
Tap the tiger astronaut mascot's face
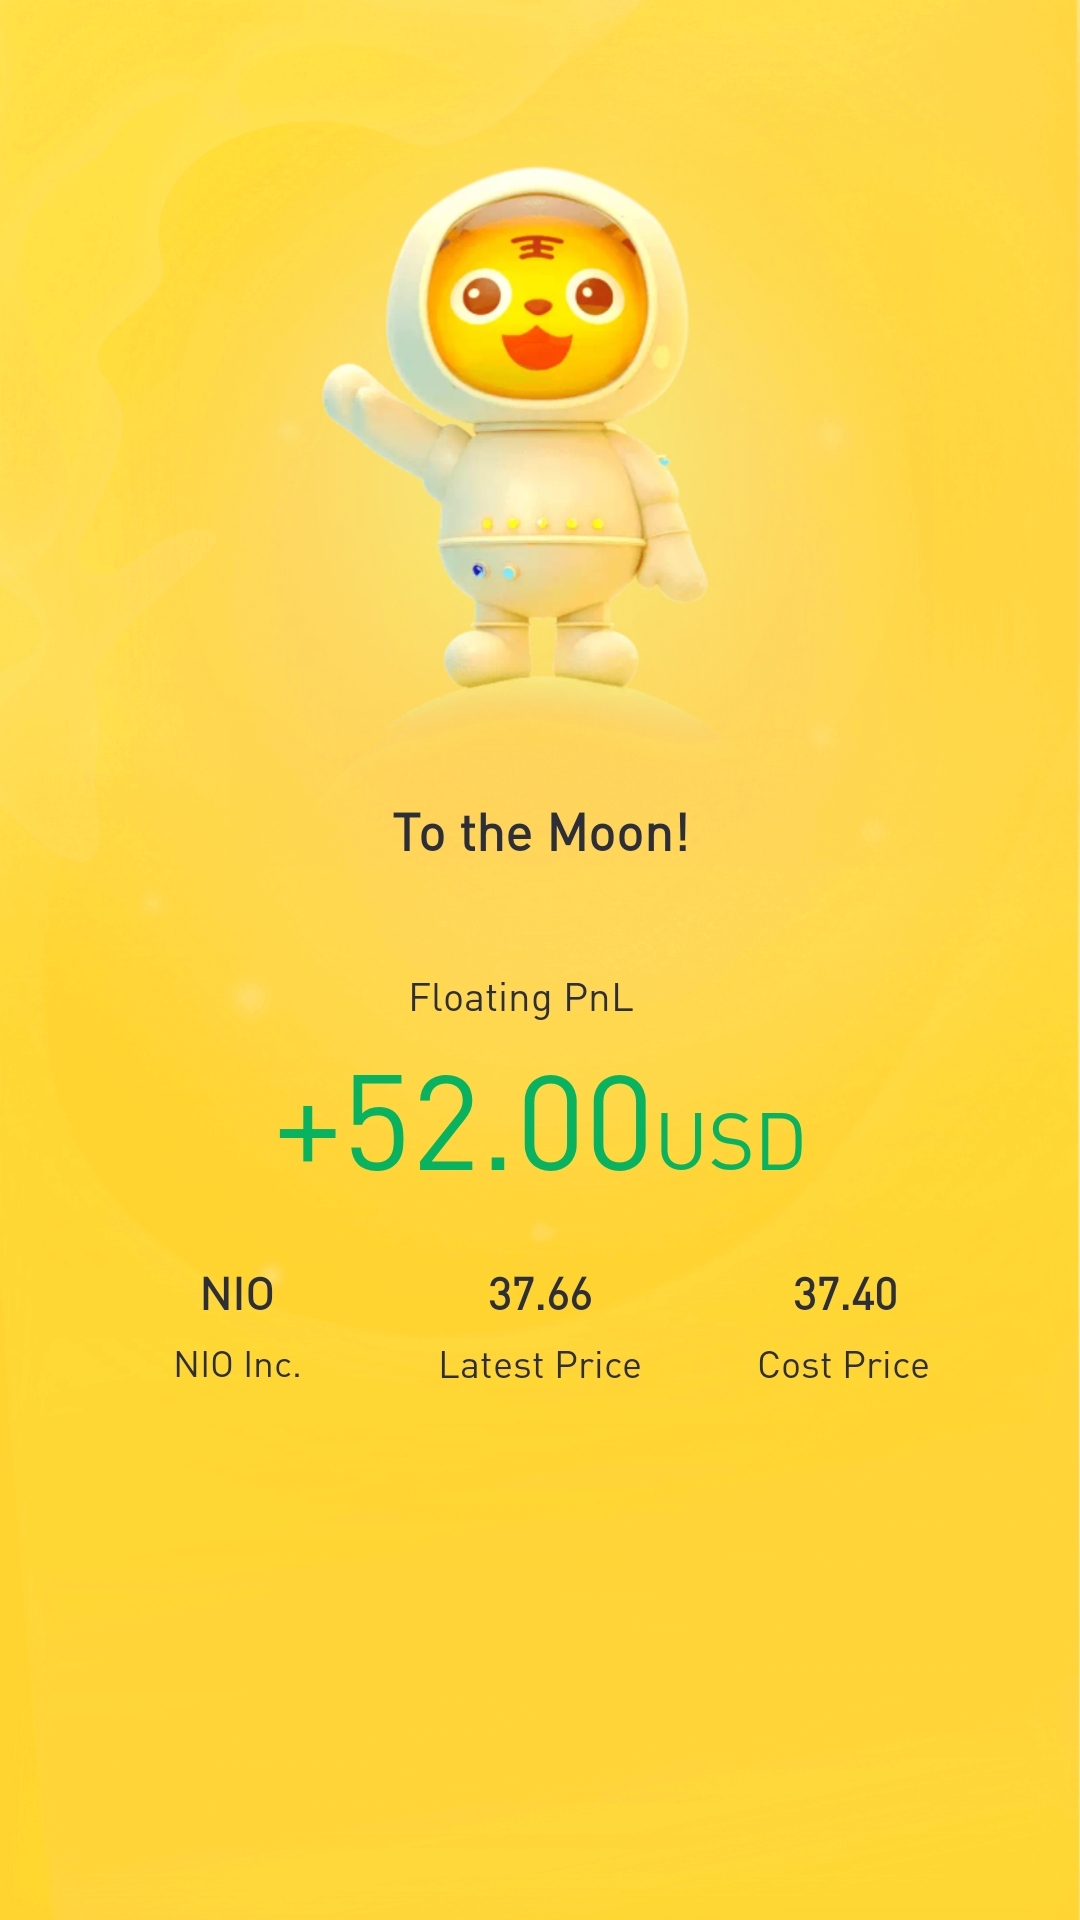(x=537, y=305)
